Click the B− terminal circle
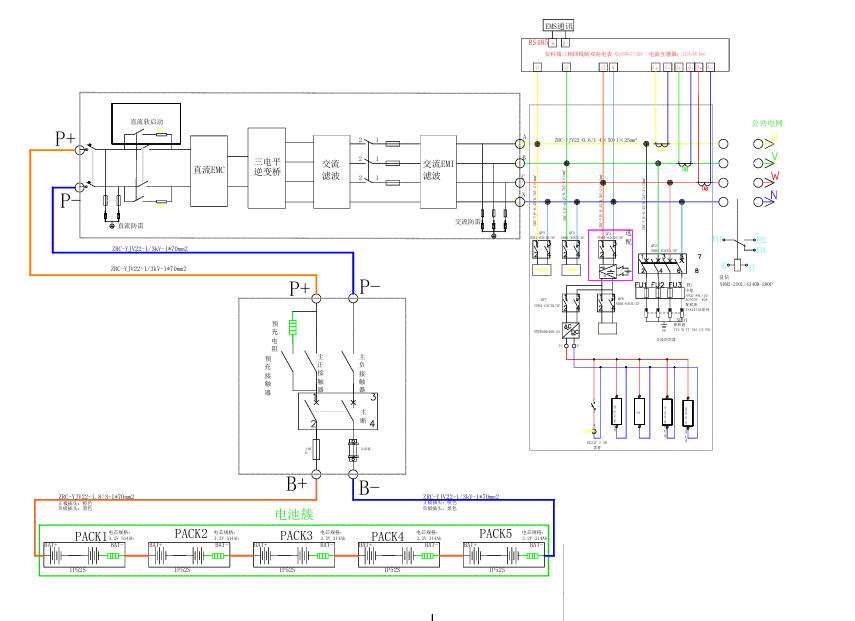 (x=353, y=474)
